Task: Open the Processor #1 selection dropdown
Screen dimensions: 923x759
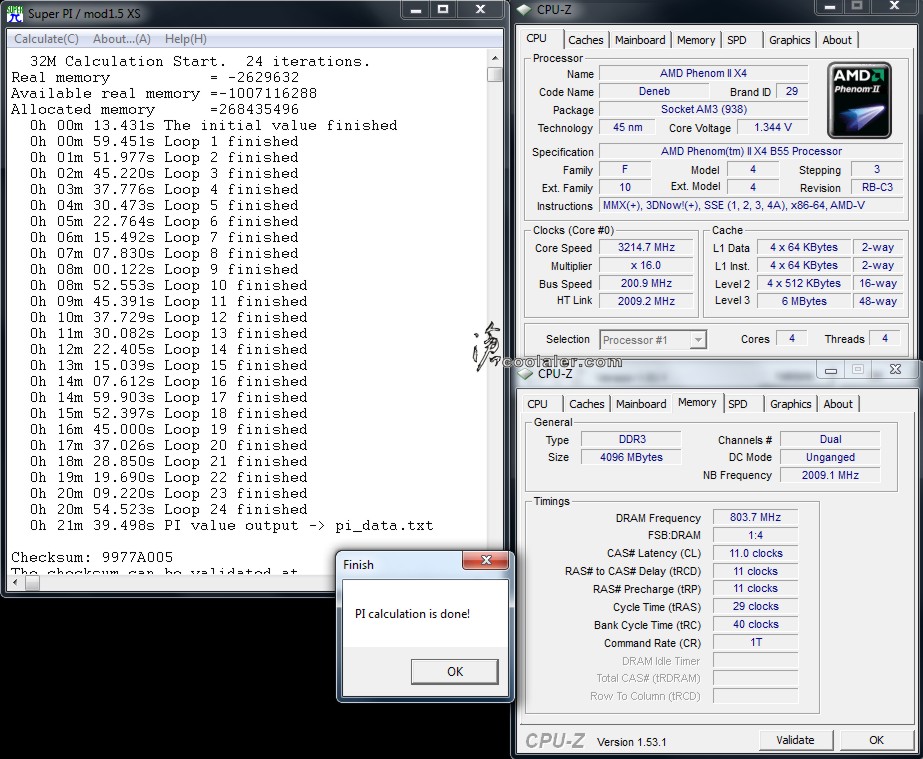Action: (652, 340)
